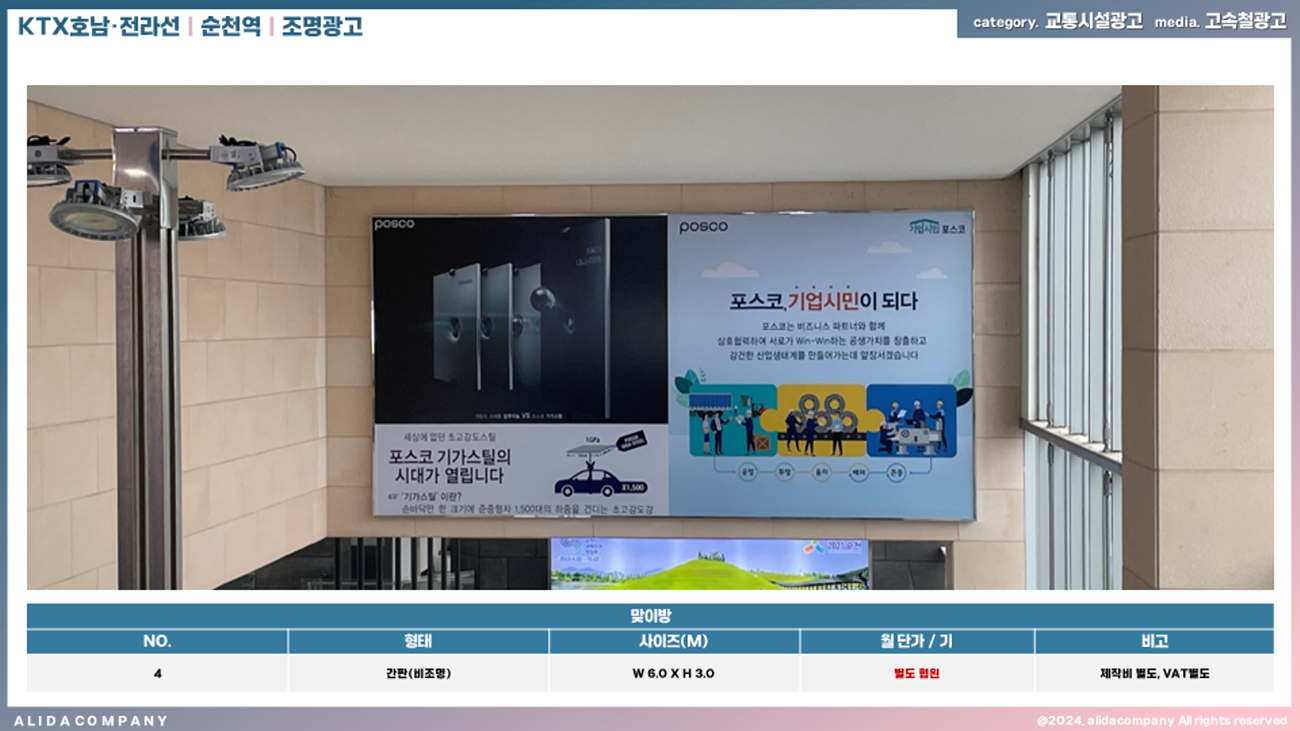Click the teal puzzle piece illustration
1300x731 pixels.
(732, 420)
